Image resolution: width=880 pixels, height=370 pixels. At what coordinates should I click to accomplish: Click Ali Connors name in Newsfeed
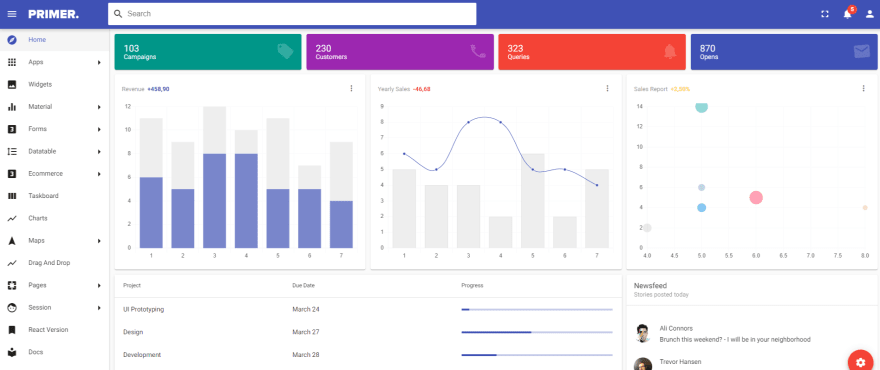pos(676,328)
